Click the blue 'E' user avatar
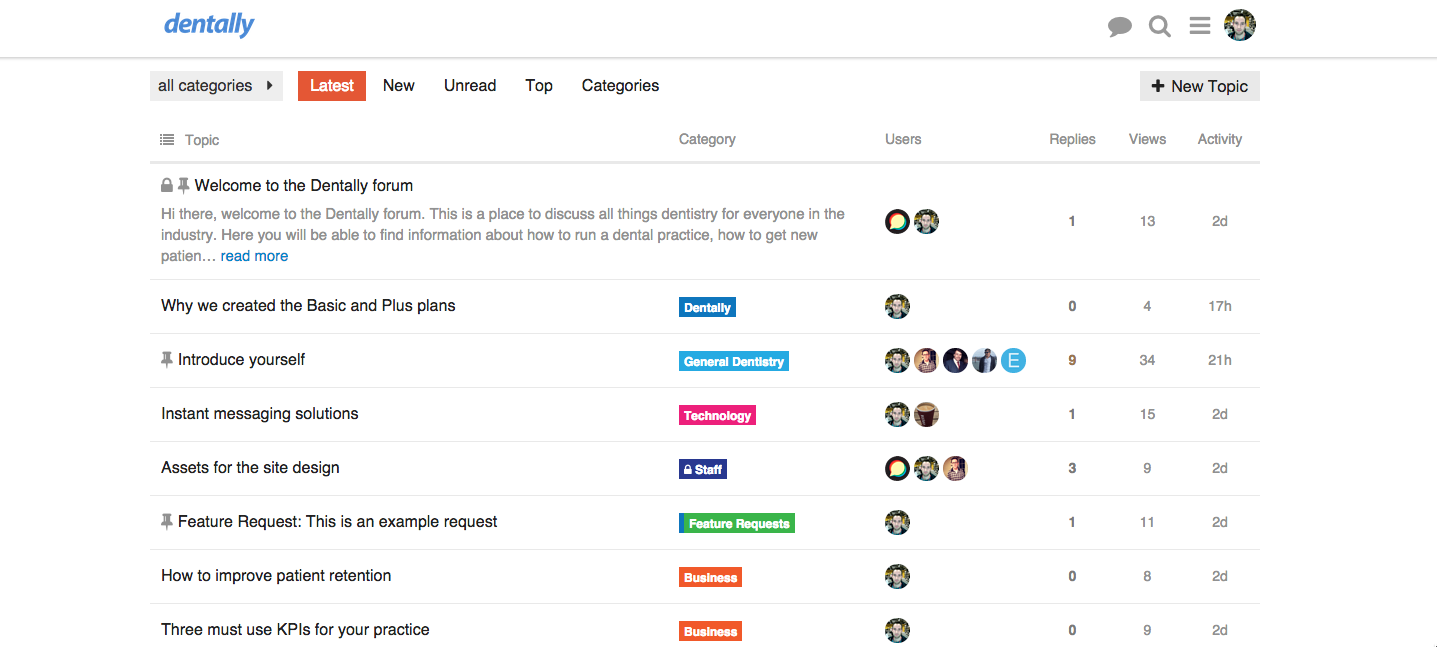Viewport: 1437px width, 647px height. point(1013,361)
